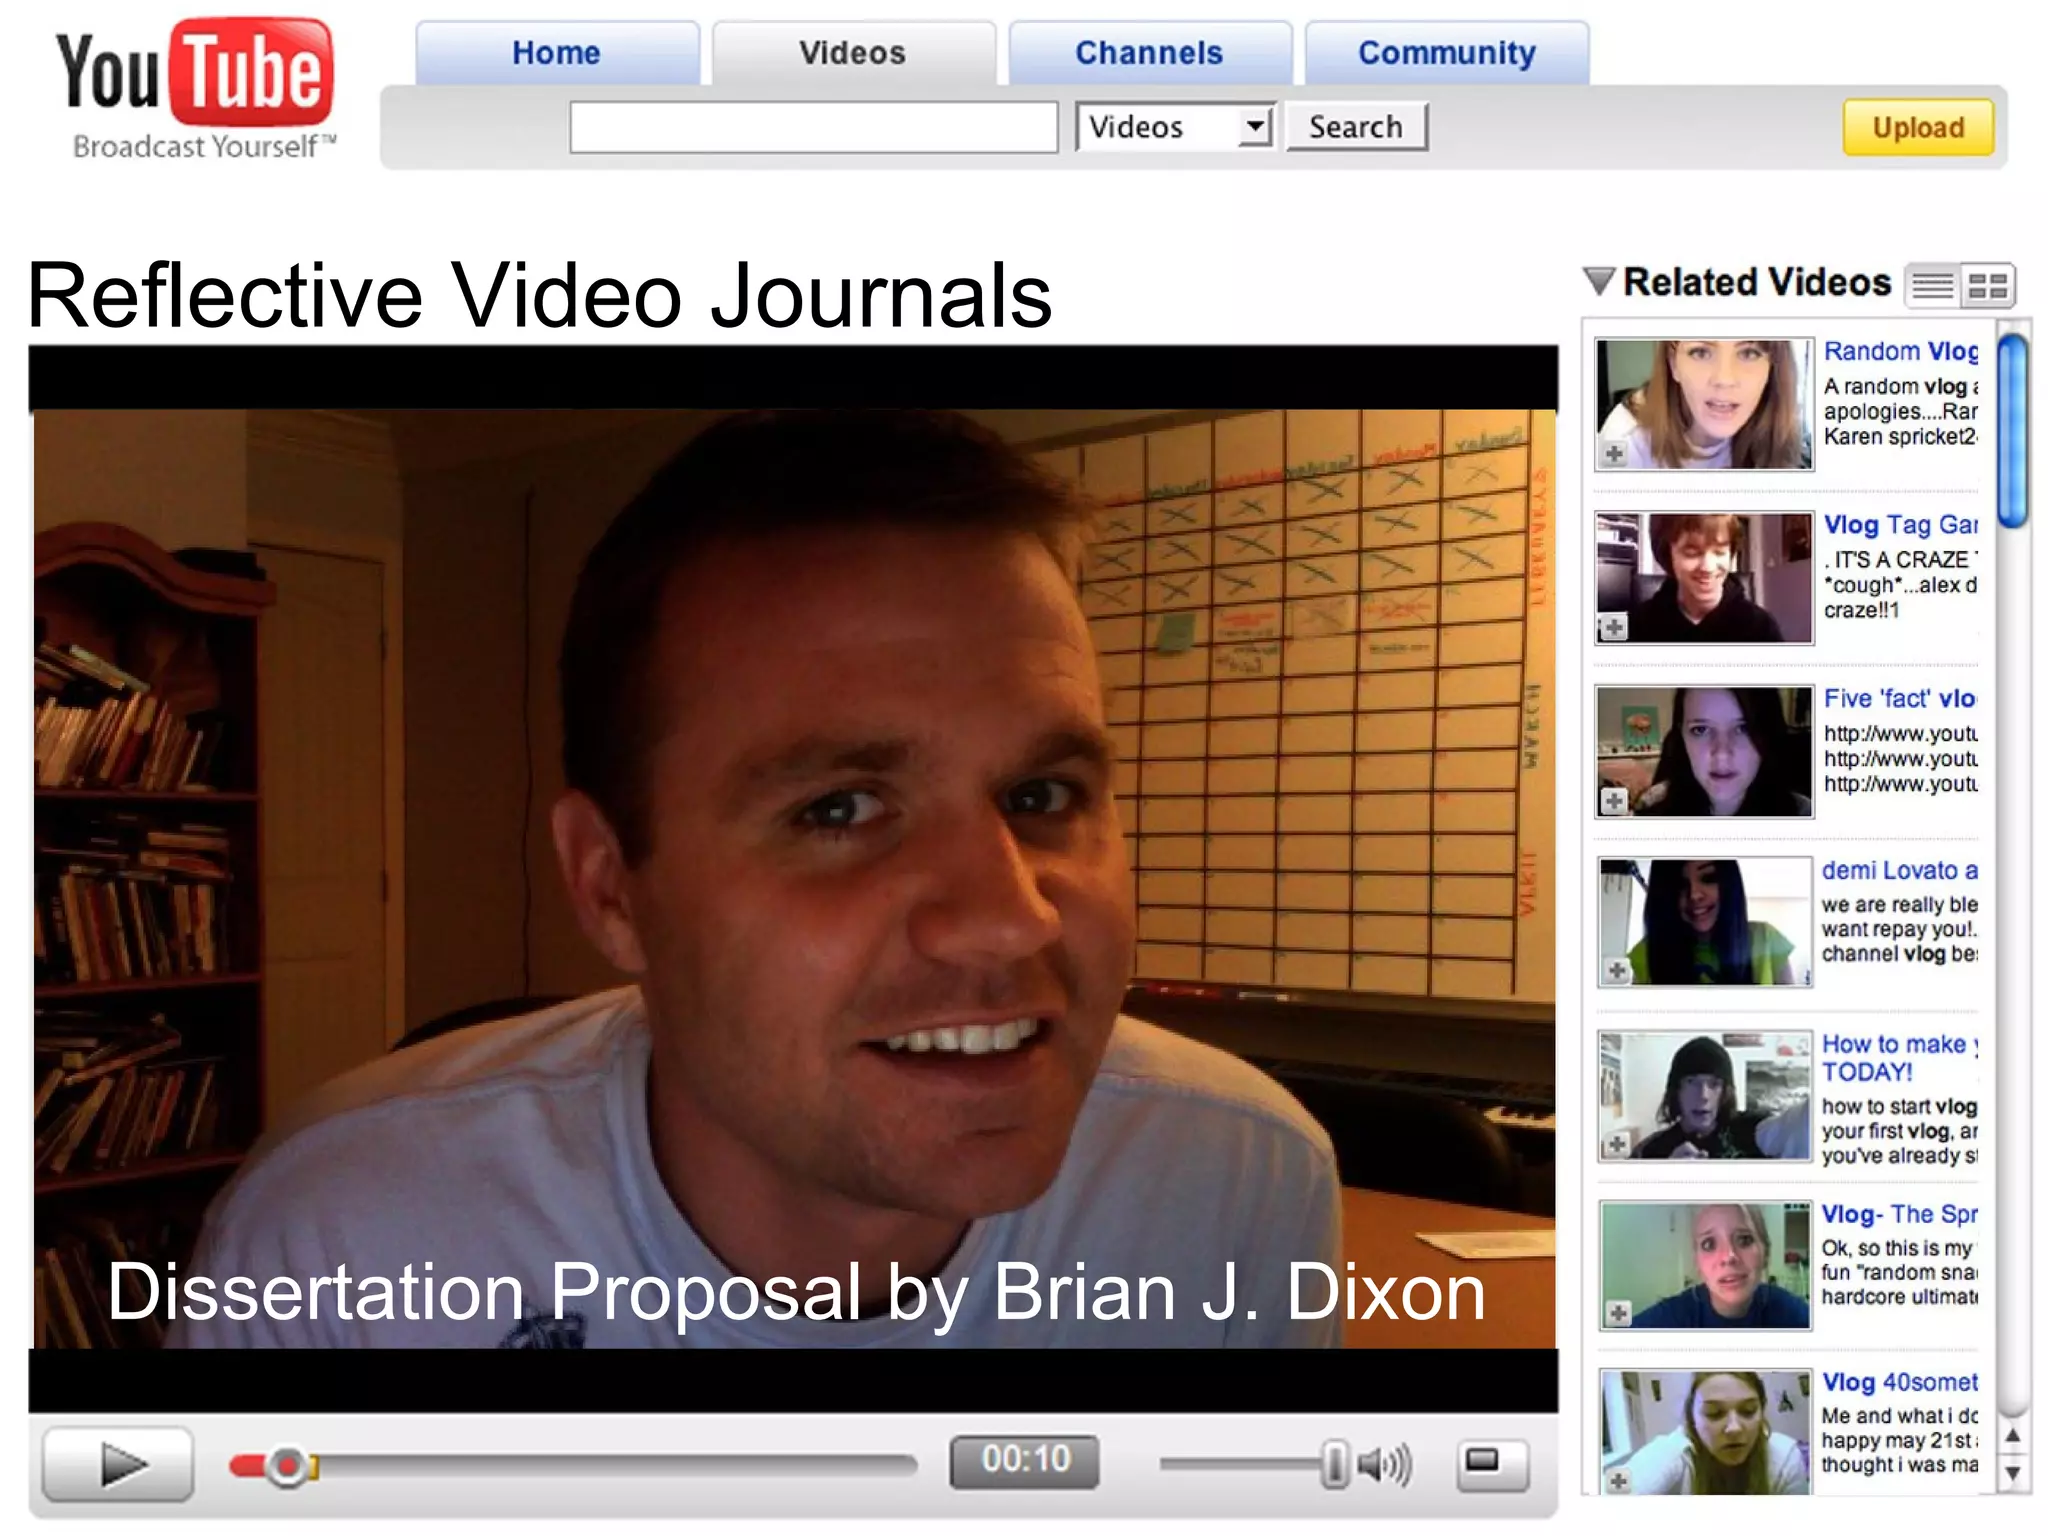Open the Channels tab
This screenshot has height=1536, width=2048.
coord(1149,53)
